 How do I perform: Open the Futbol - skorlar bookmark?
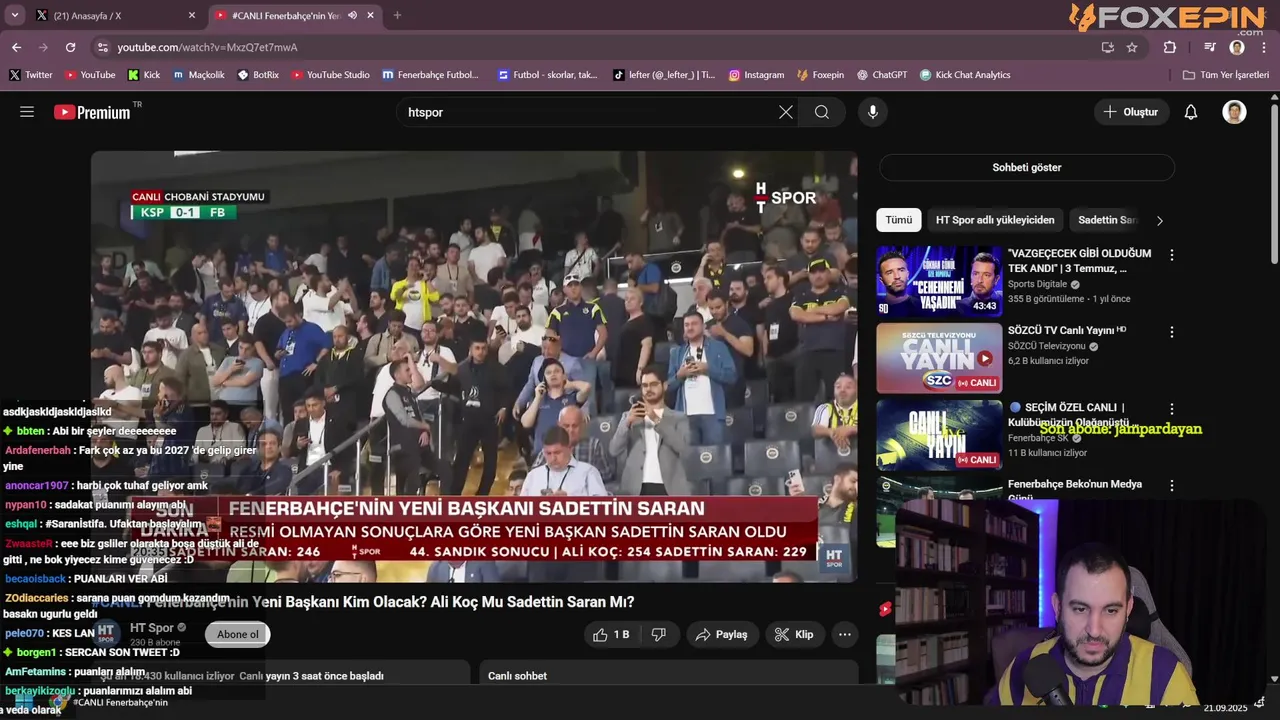(547, 75)
